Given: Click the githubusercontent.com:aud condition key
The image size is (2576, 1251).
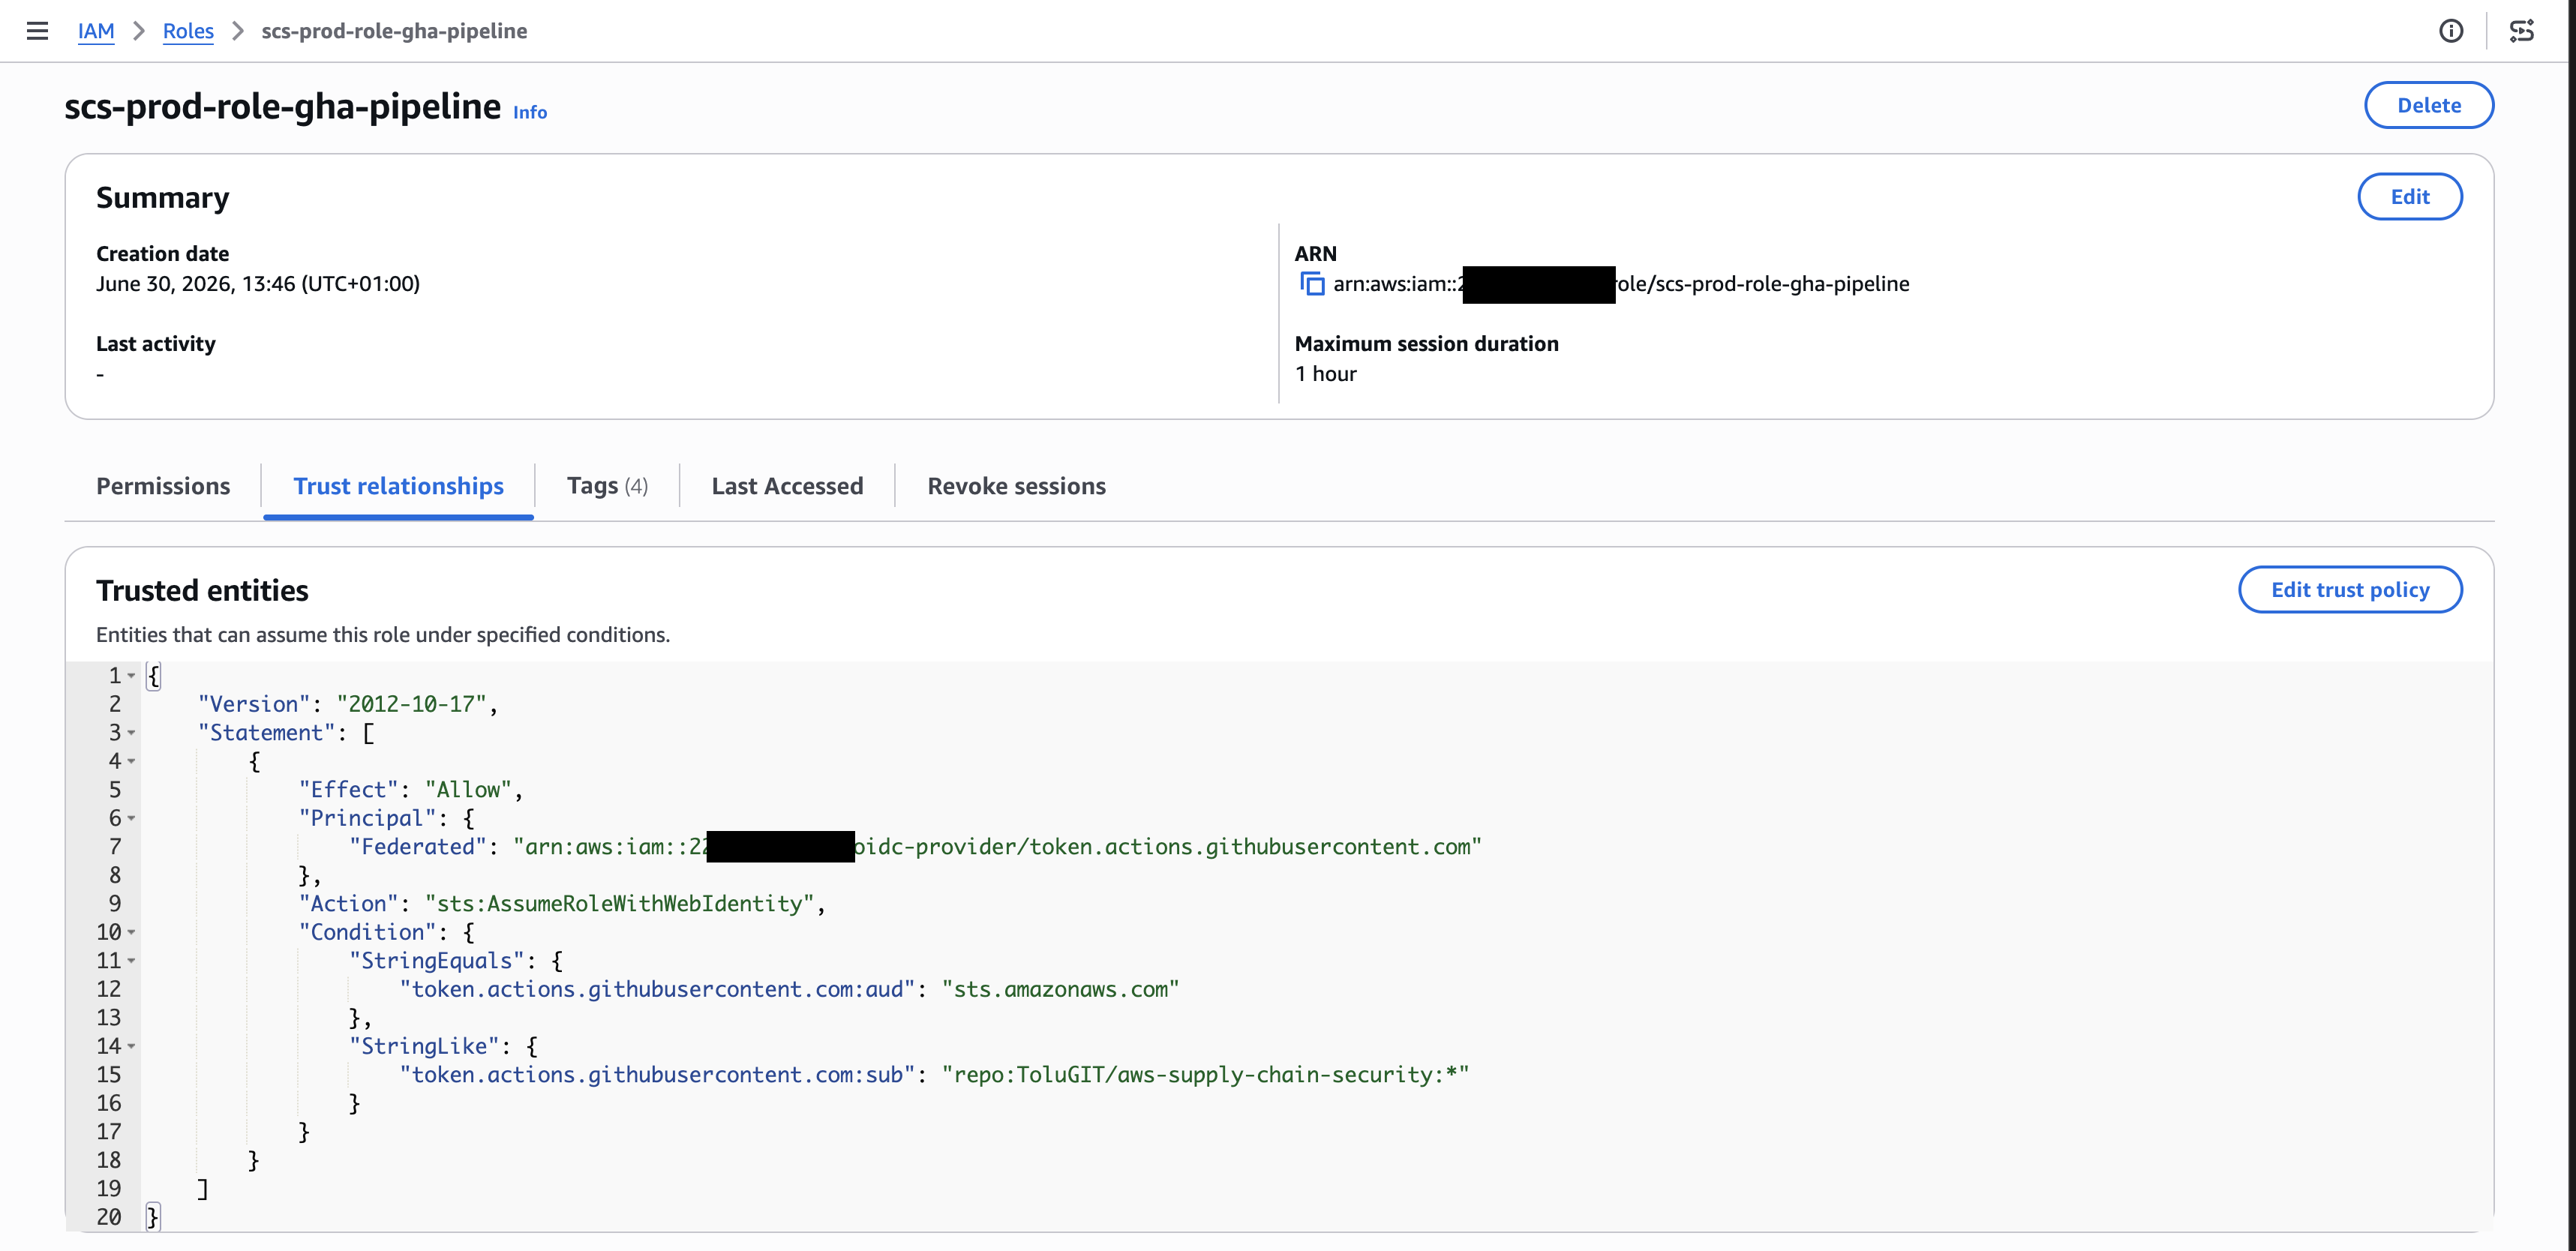Looking at the screenshot, I should click(657, 989).
